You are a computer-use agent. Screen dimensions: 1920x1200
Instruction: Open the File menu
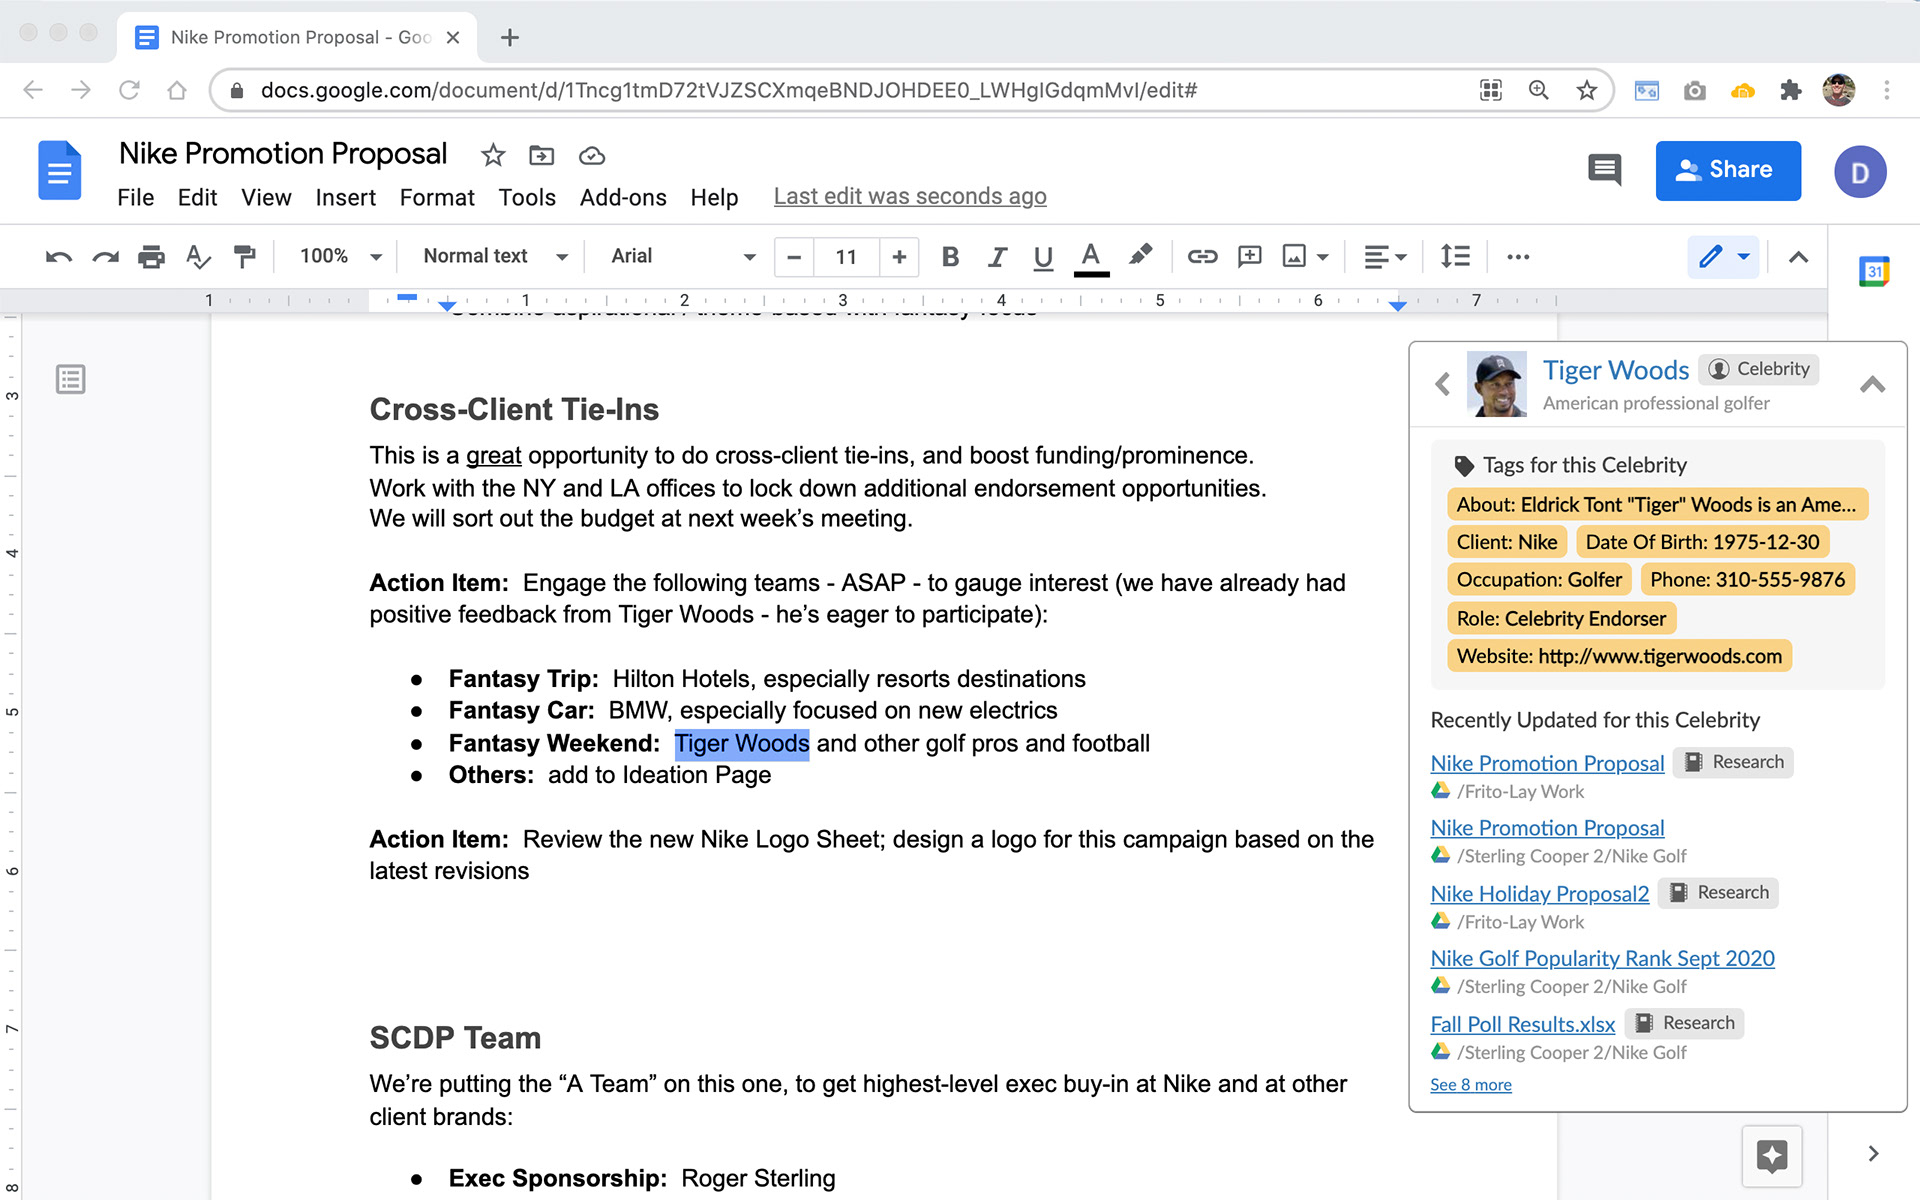click(x=135, y=197)
